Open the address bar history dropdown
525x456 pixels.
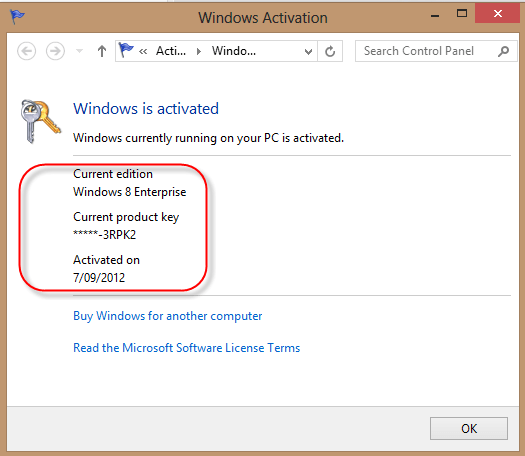308,52
